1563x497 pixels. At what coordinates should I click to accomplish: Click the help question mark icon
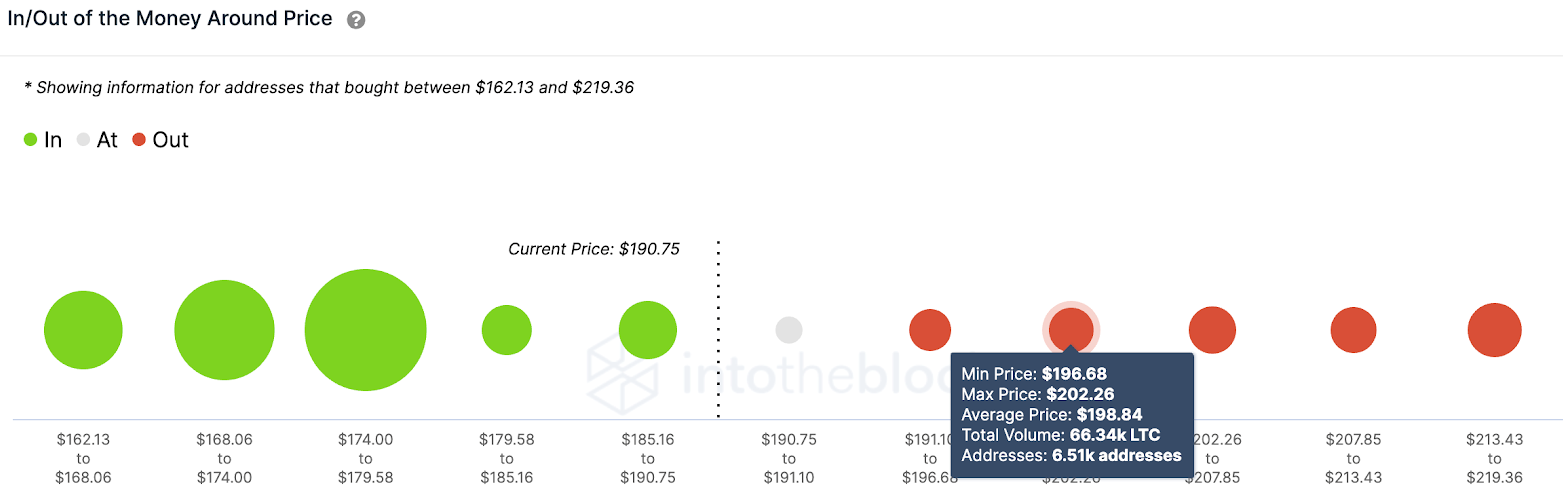356,20
